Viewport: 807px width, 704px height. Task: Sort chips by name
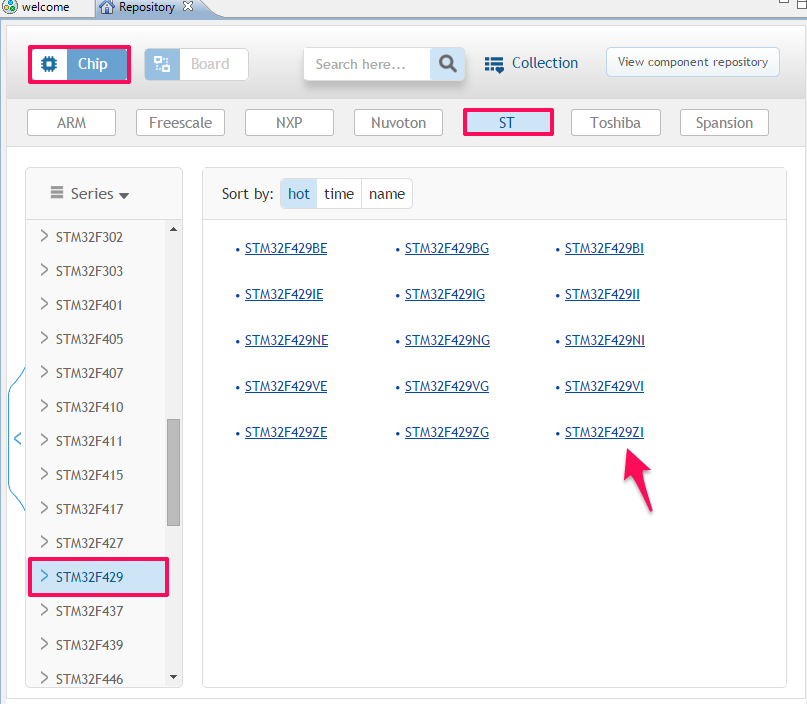click(387, 194)
